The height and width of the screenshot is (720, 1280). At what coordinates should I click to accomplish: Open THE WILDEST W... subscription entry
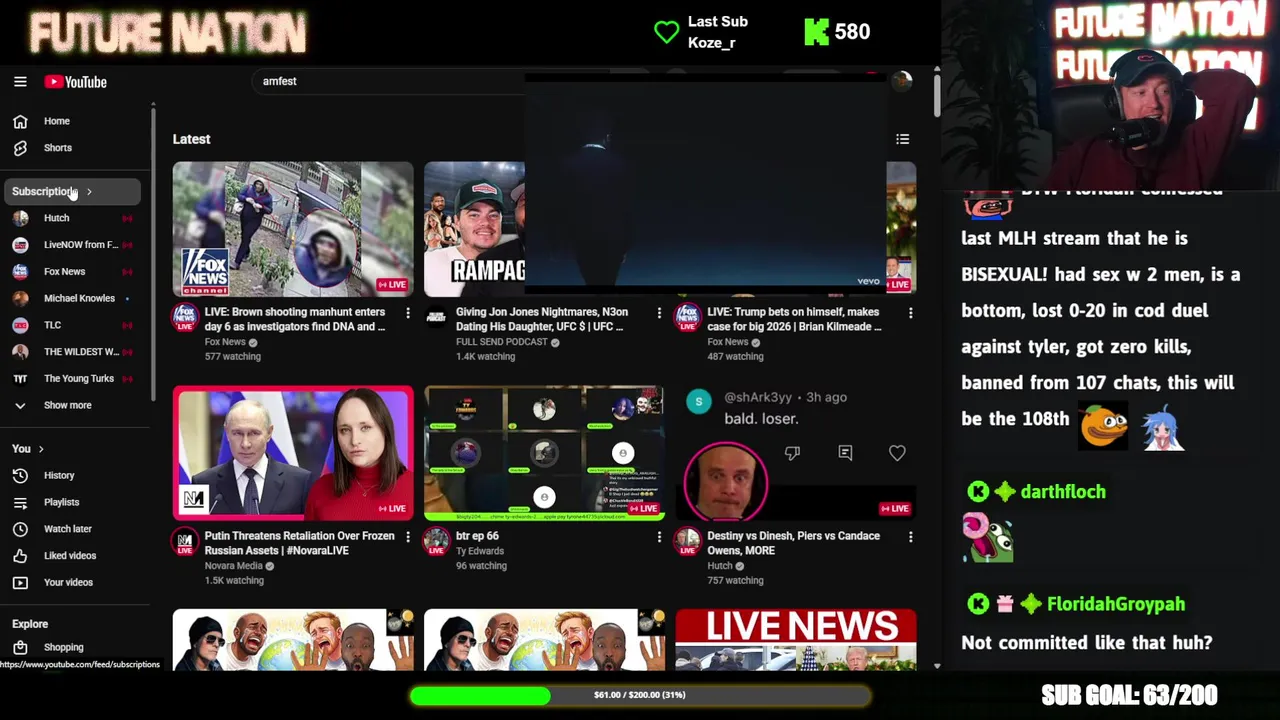click(74, 352)
